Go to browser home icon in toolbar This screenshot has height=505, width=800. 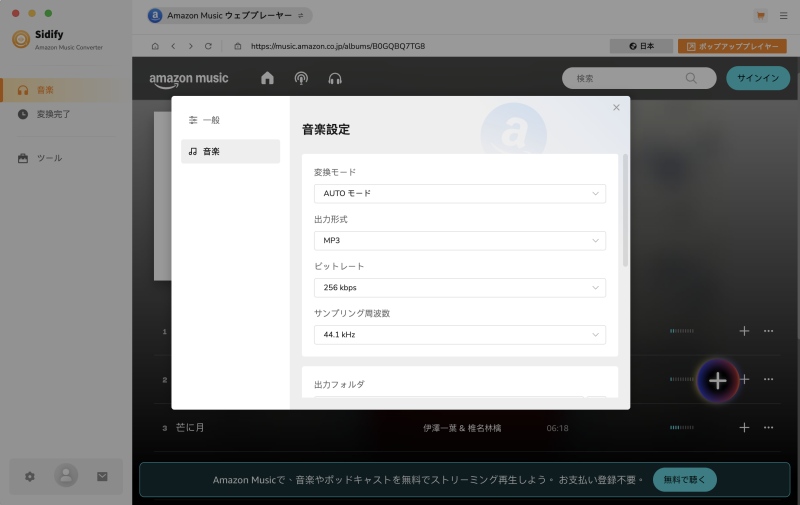tap(155, 46)
